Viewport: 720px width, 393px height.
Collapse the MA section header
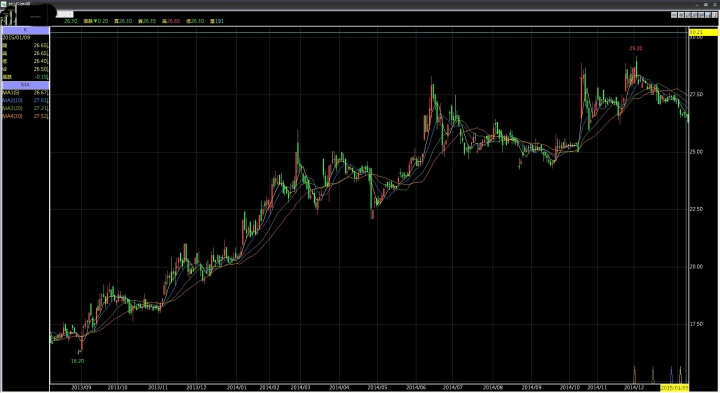tap(25, 85)
